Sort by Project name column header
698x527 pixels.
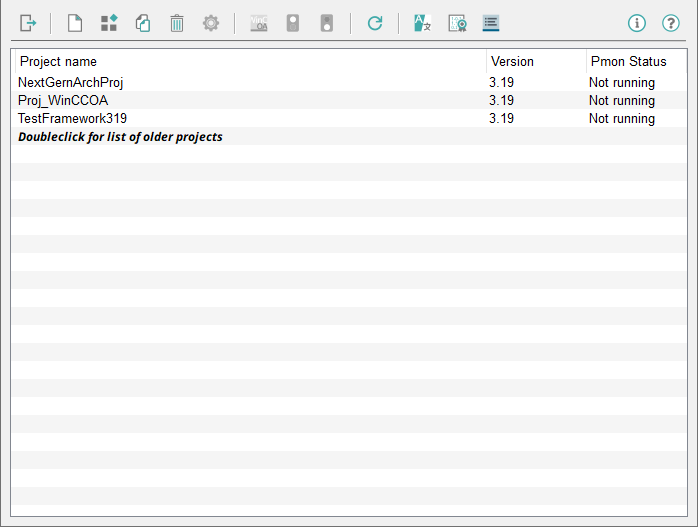point(250,62)
